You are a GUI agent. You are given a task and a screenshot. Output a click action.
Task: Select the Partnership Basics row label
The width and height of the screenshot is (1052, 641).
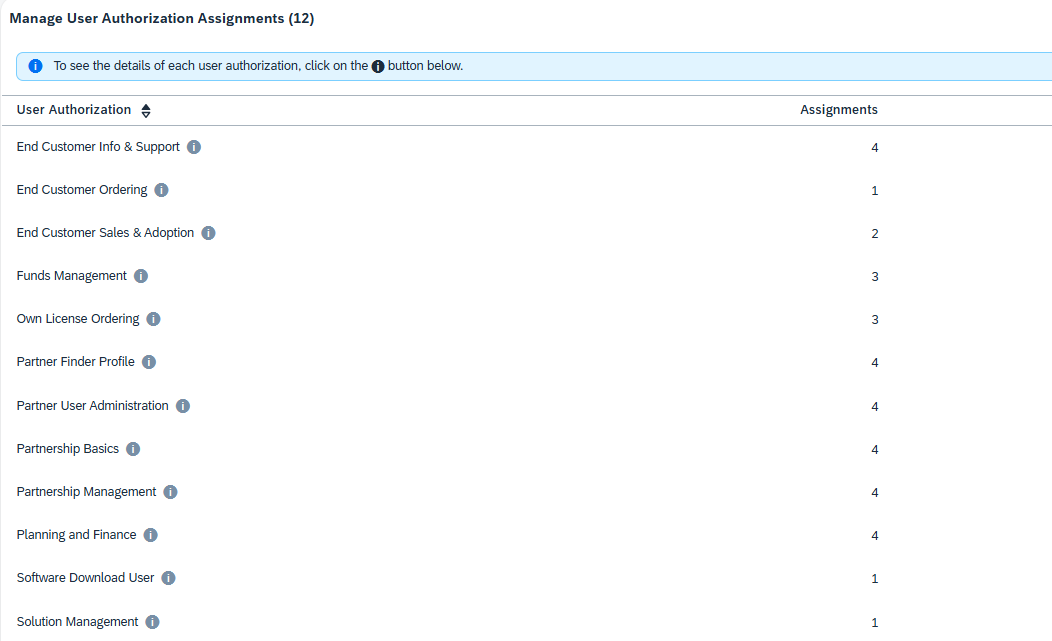68,449
